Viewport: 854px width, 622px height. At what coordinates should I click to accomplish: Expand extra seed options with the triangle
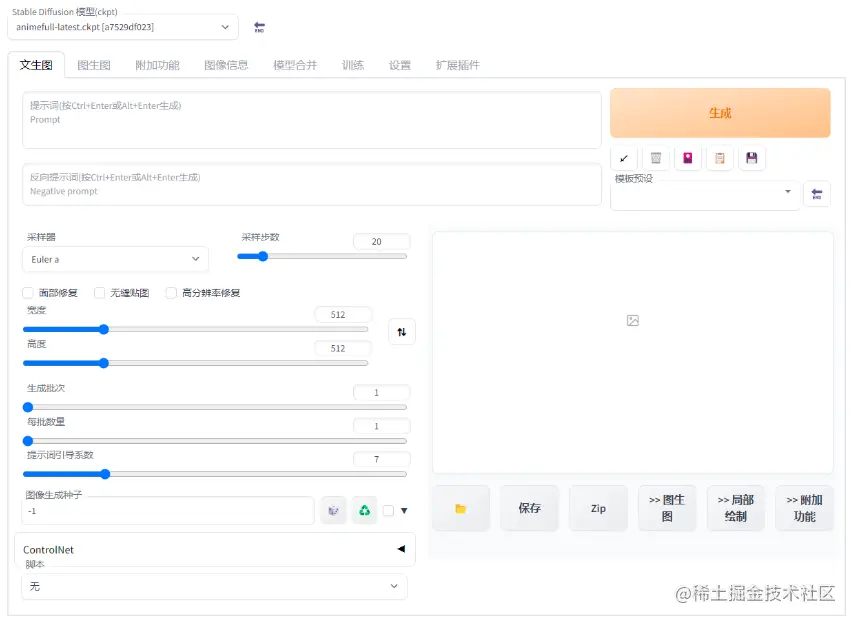[404, 511]
